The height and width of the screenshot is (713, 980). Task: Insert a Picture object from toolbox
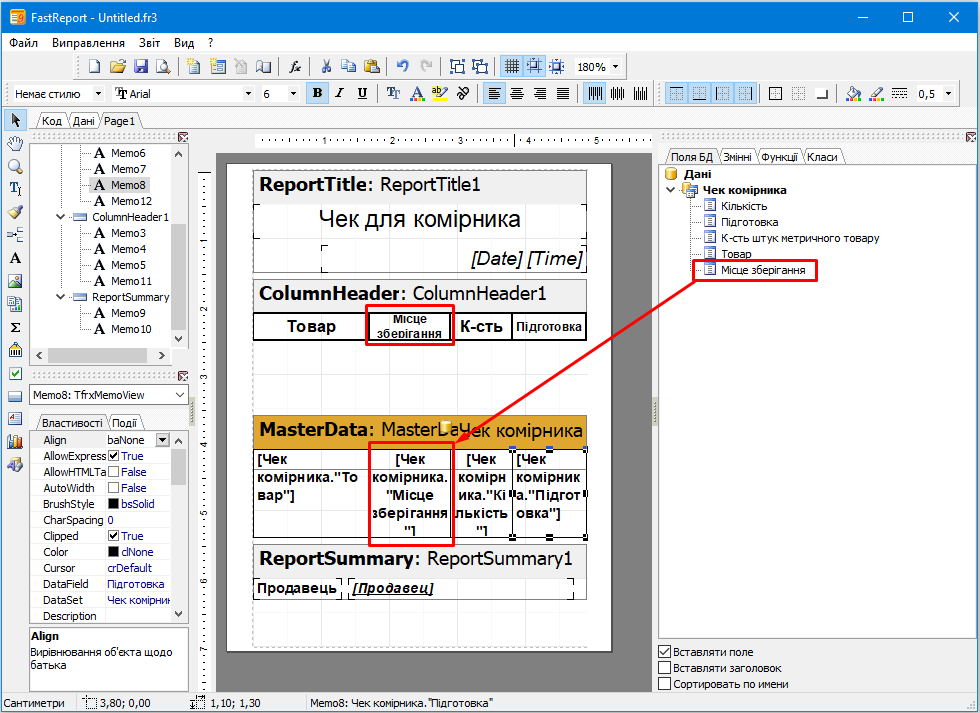[15, 281]
